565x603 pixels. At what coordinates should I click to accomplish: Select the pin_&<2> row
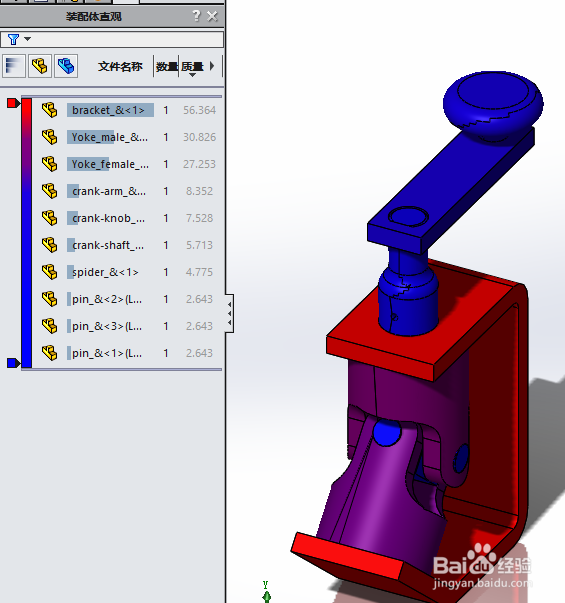tap(127, 299)
